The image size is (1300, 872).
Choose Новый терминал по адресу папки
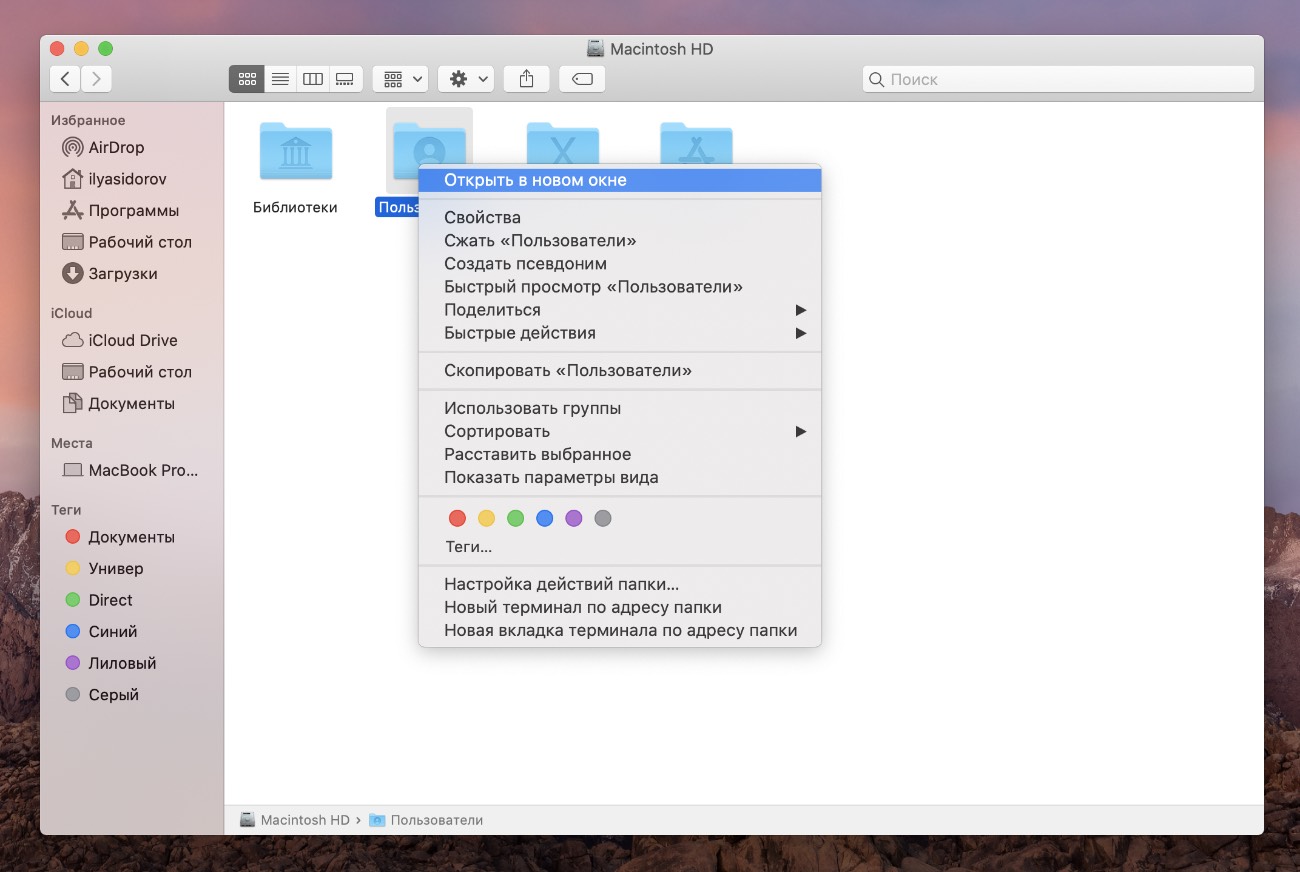pyautogui.click(x=620, y=607)
